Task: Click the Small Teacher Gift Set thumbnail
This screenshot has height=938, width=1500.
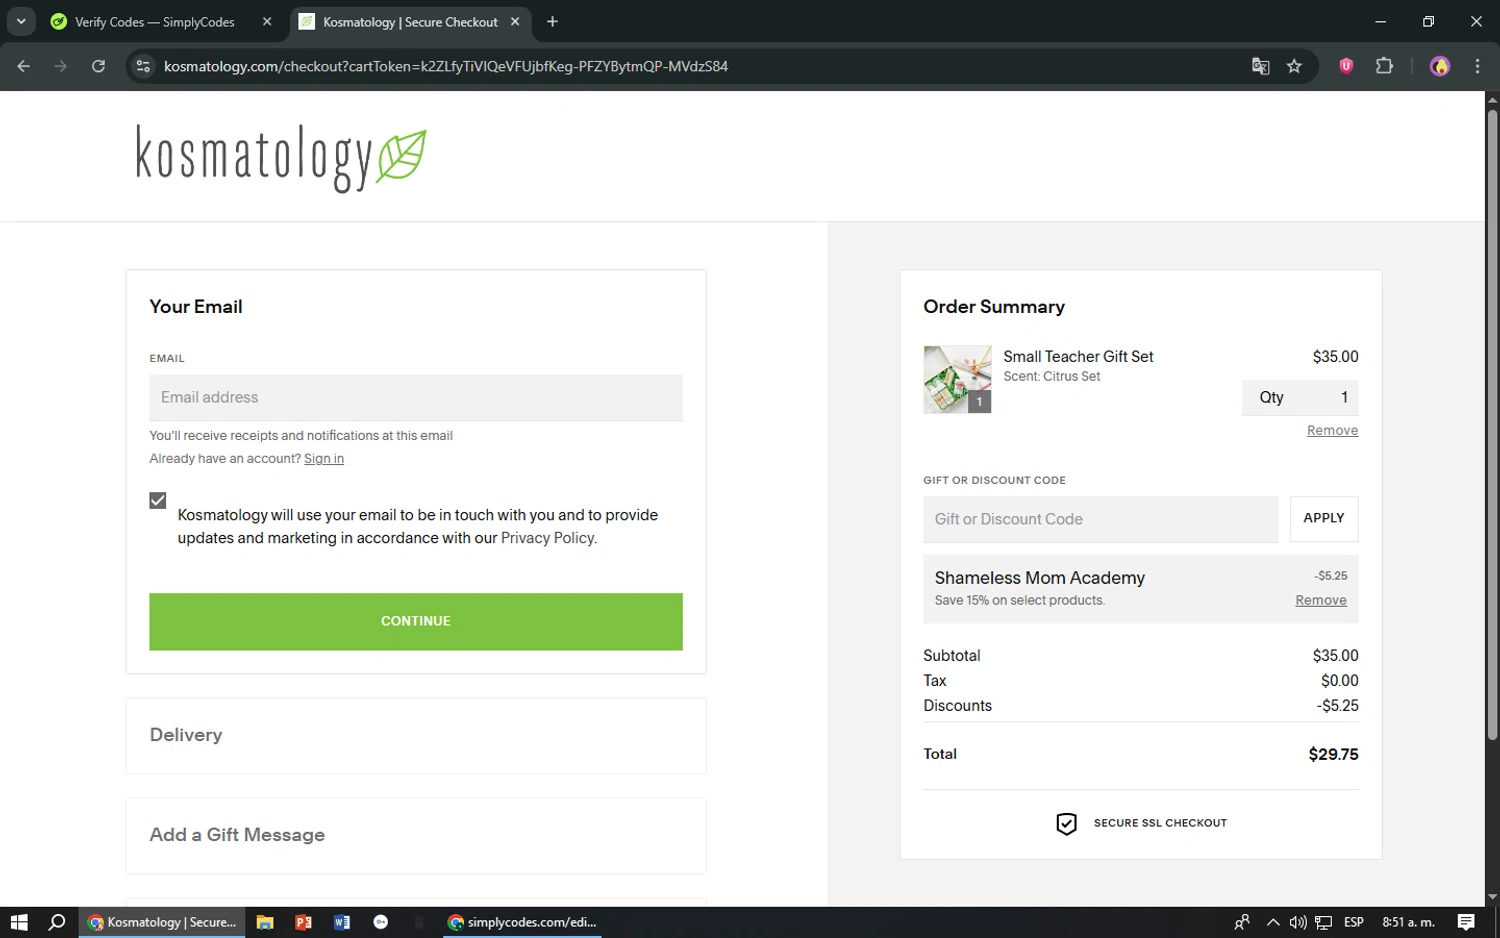Action: pyautogui.click(x=957, y=379)
